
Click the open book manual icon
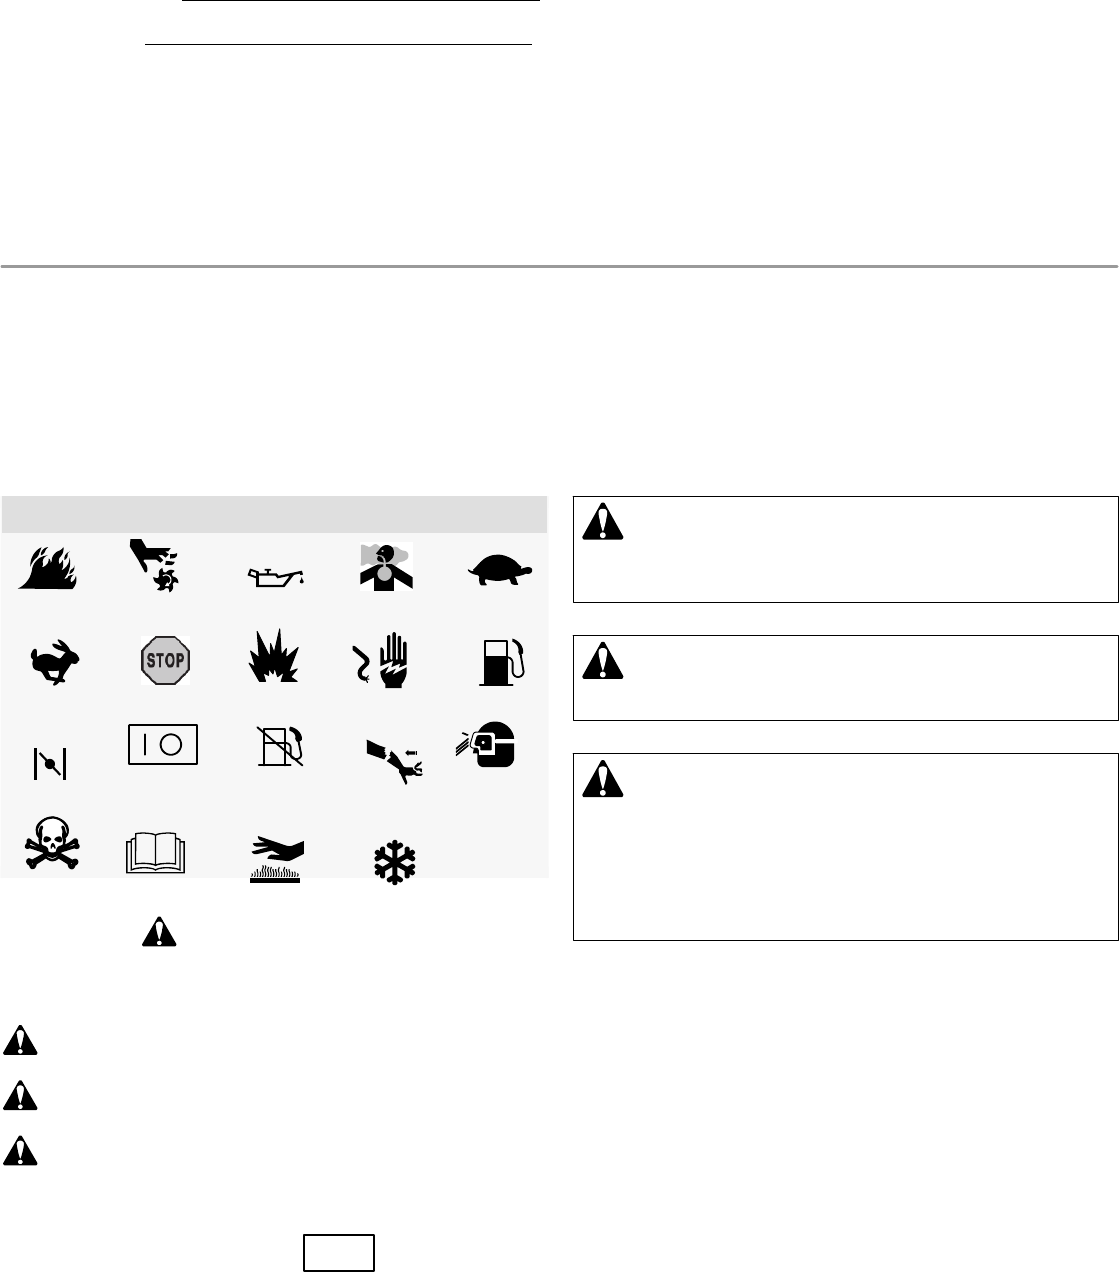pos(162,853)
